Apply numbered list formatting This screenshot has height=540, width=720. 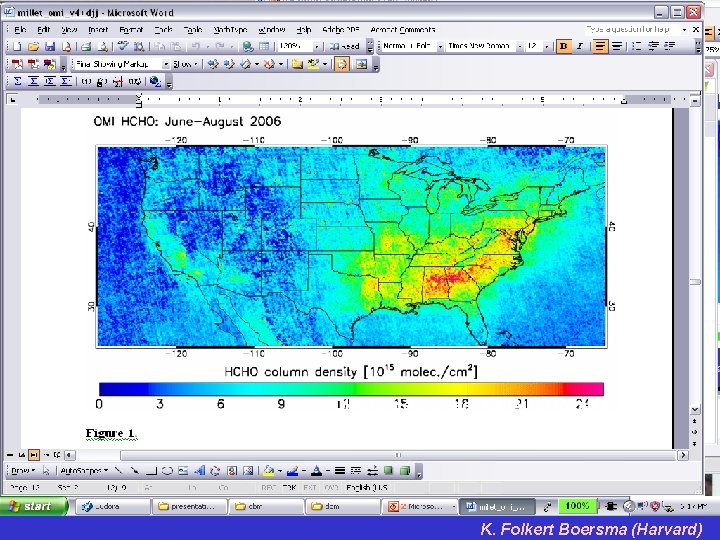637,46
